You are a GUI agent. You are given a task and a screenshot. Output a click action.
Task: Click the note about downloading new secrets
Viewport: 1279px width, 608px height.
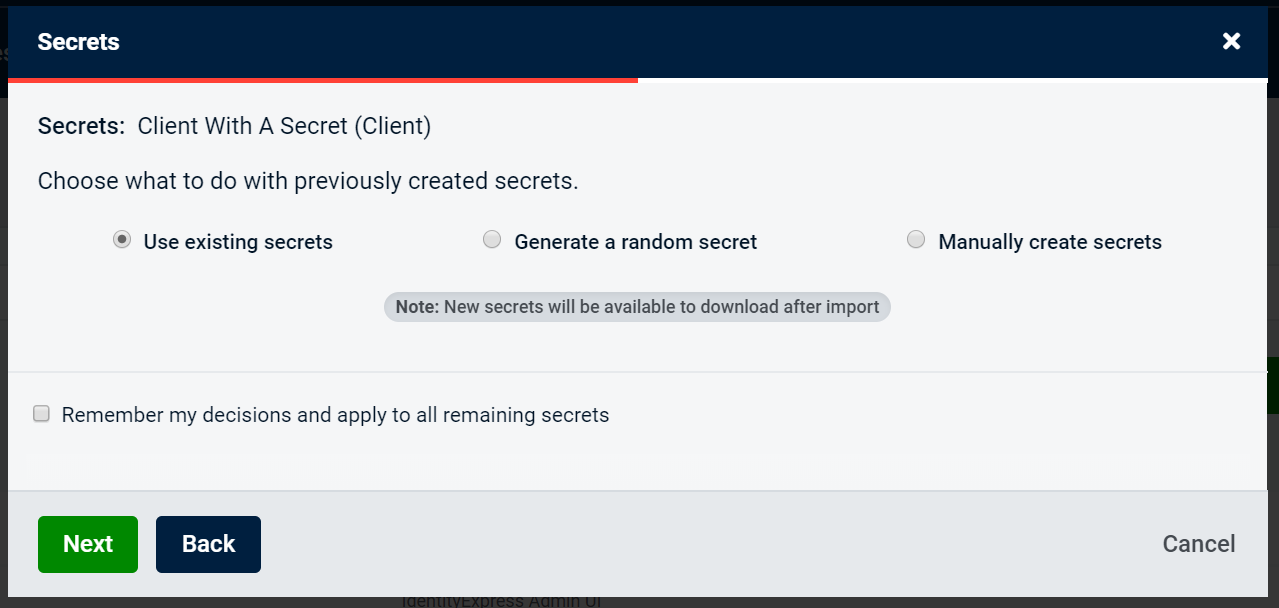636,306
